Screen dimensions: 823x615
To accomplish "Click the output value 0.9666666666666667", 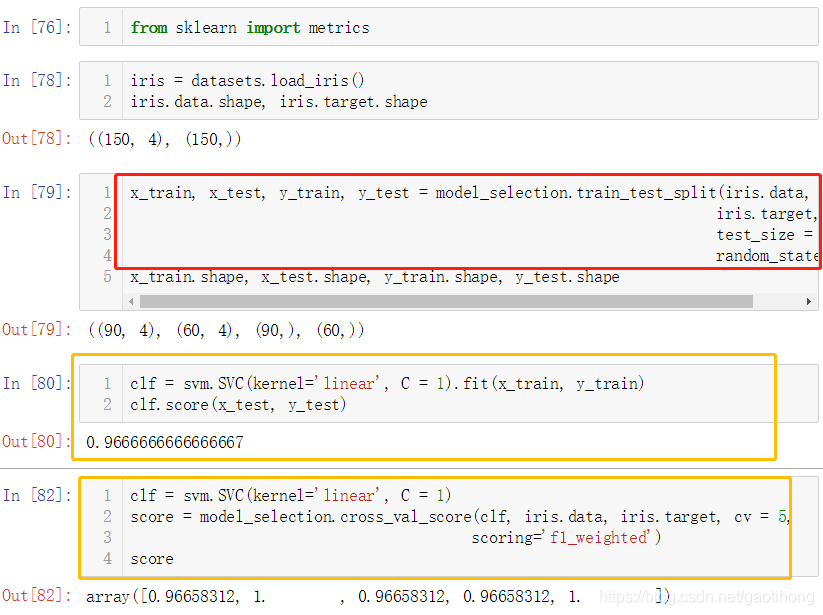I will (165, 442).
